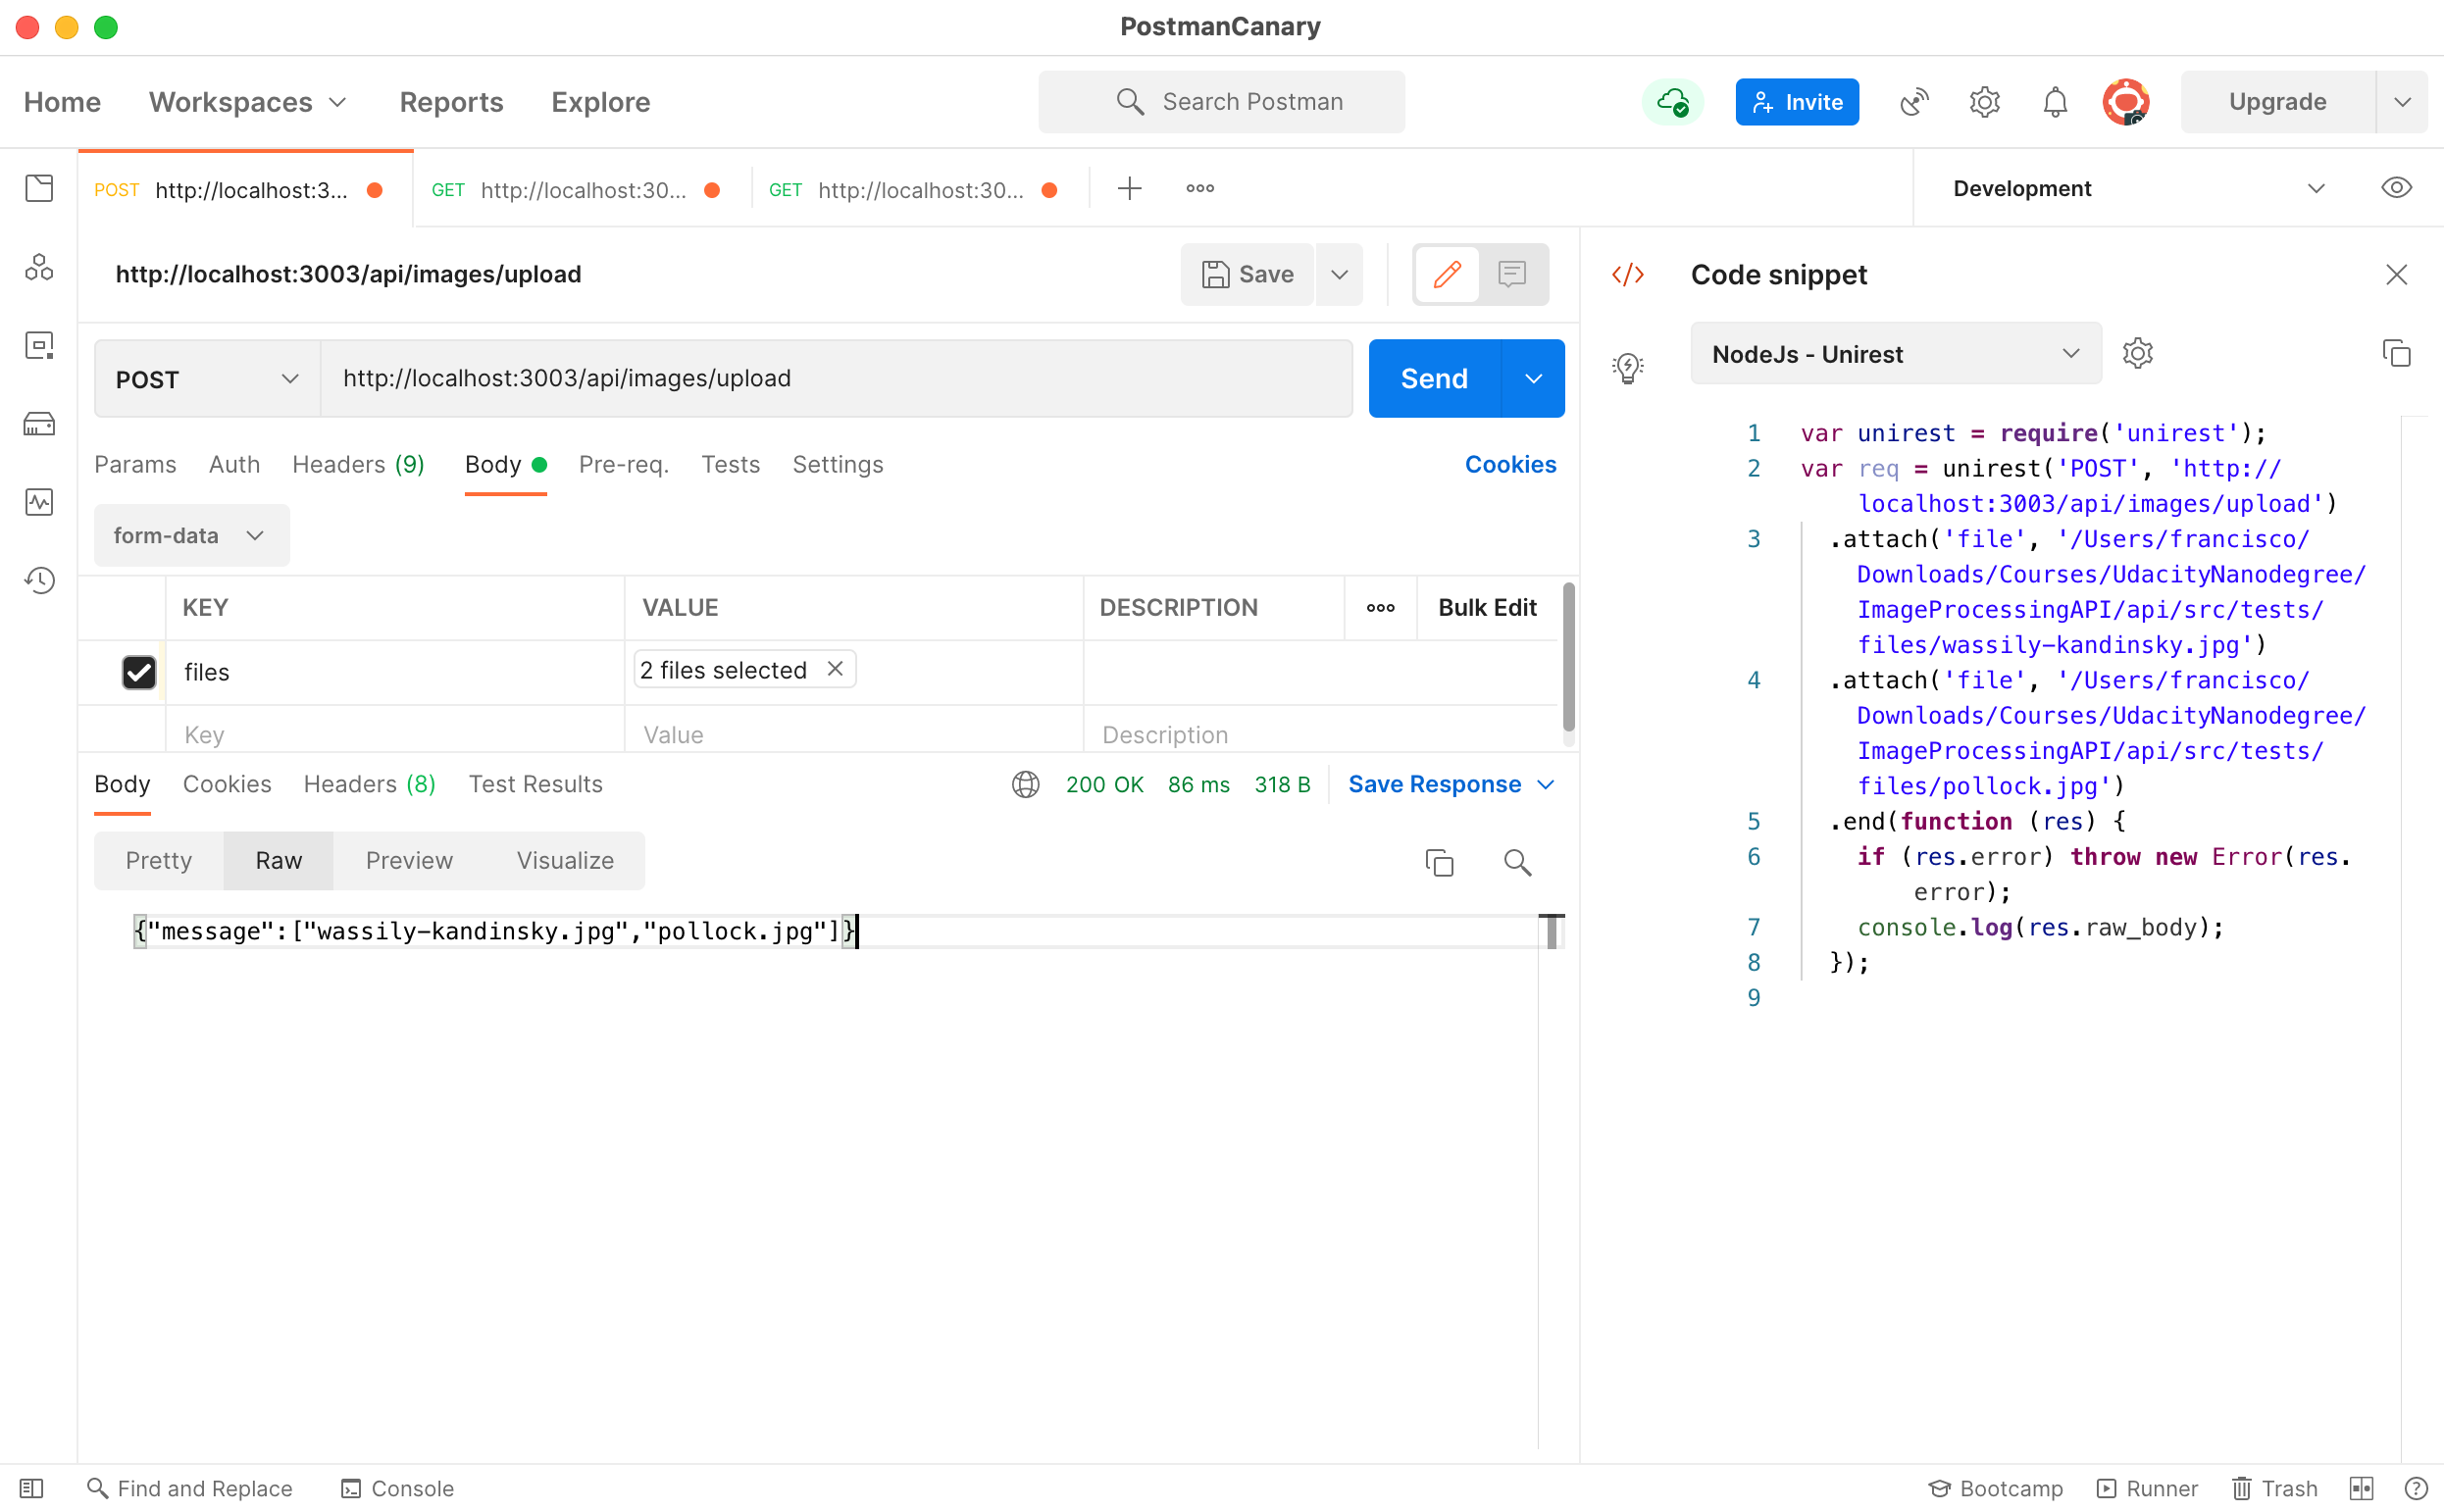Open the POST method dropdown
This screenshot has width=2444, height=1512.
point(207,379)
